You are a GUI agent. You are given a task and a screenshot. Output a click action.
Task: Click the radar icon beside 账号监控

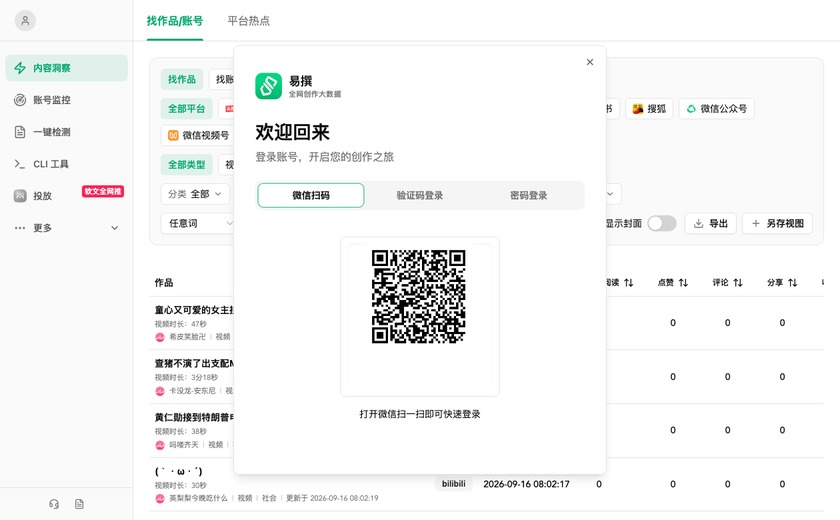coord(20,100)
